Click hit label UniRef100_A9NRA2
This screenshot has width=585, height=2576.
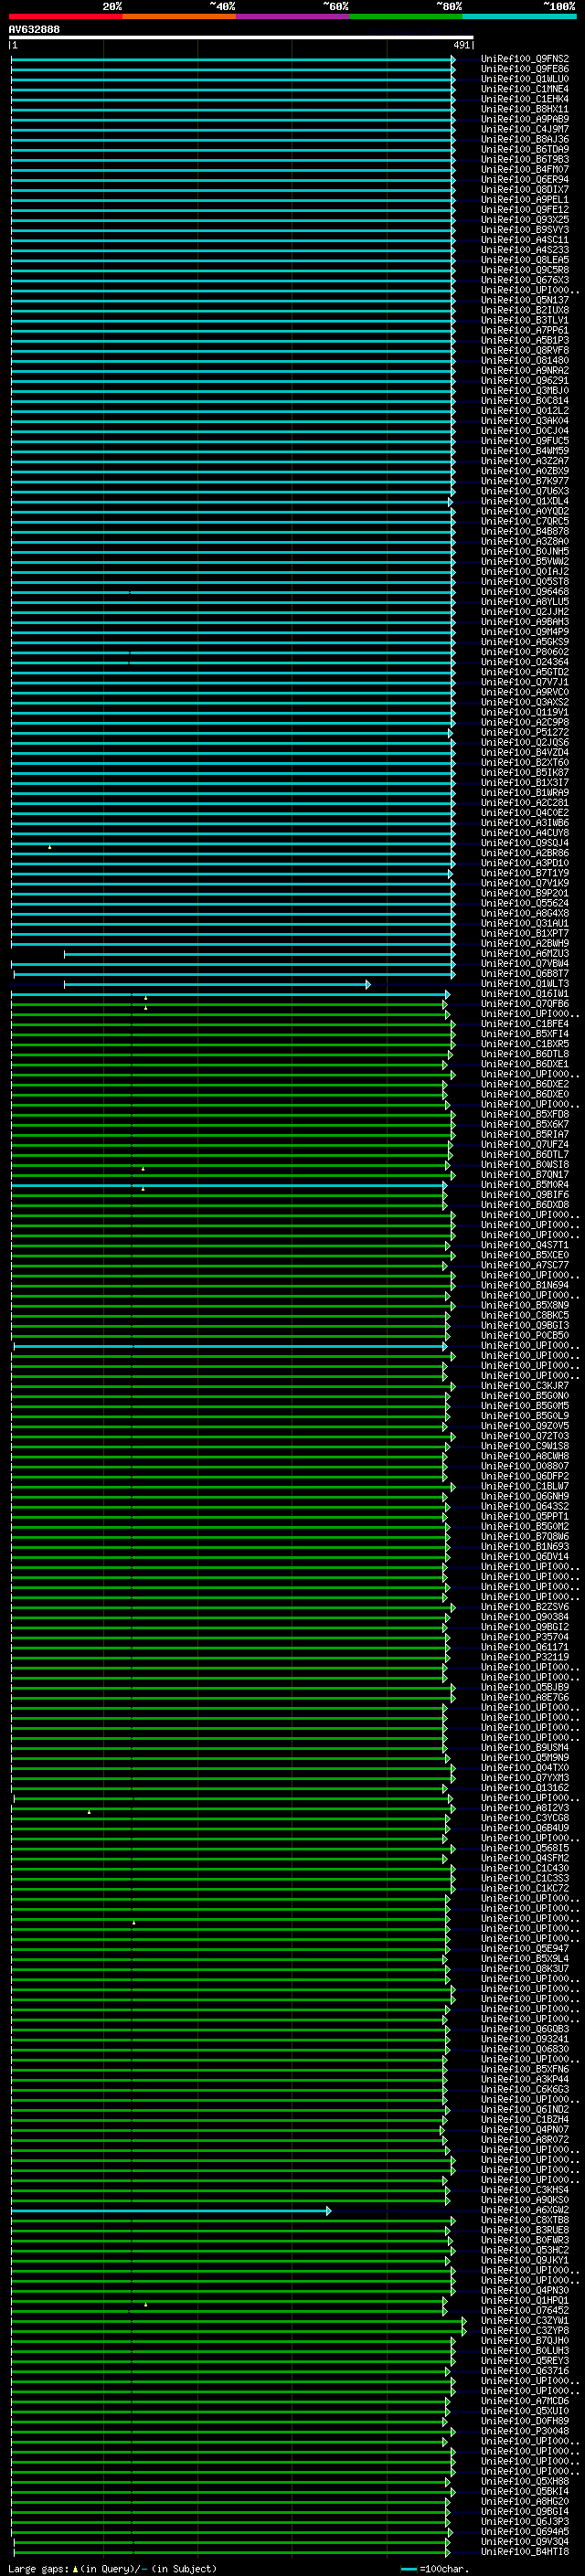[525, 370]
